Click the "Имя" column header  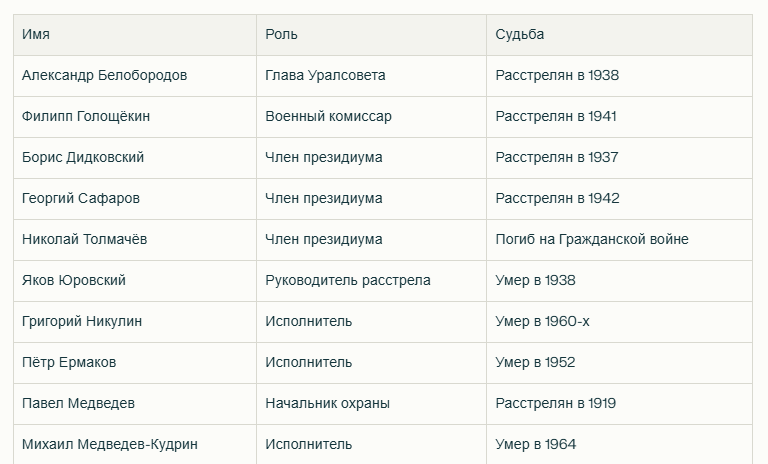pyautogui.click(x=36, y=35)
